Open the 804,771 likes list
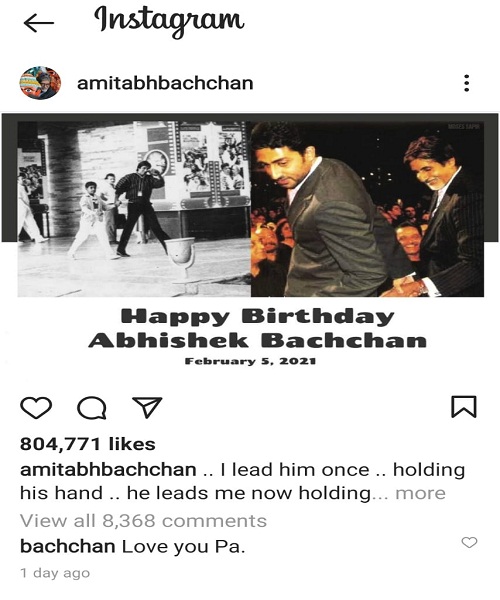 88,444
